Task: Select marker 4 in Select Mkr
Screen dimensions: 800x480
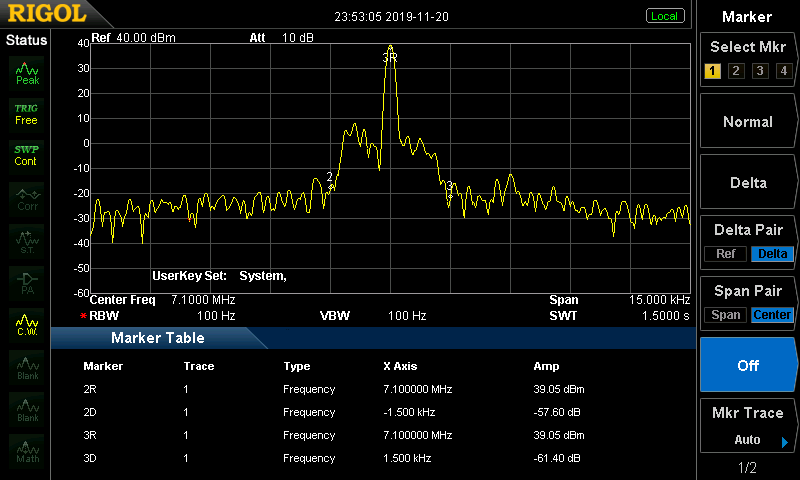Action: 783,71
